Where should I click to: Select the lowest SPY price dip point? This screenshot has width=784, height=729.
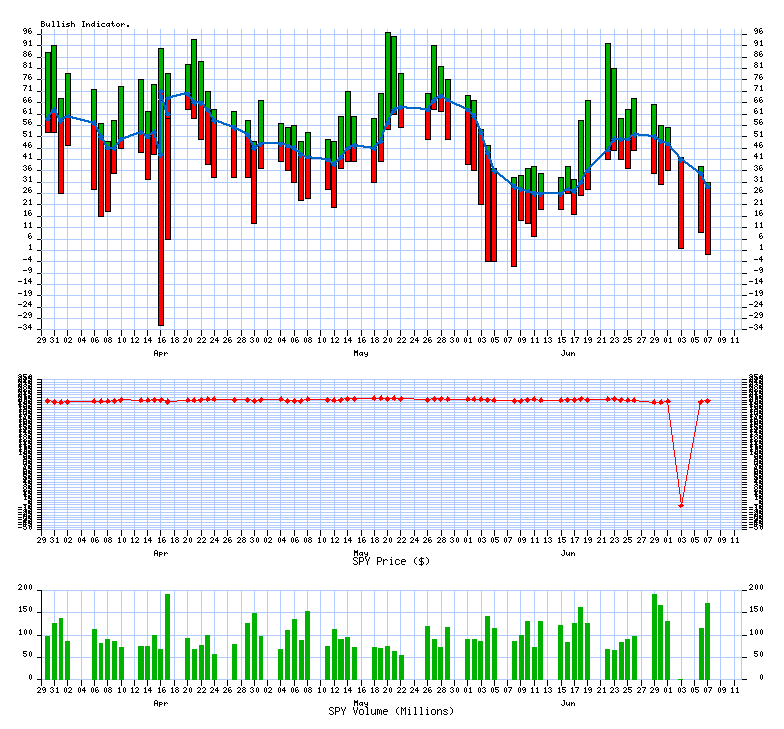(681, 505)
